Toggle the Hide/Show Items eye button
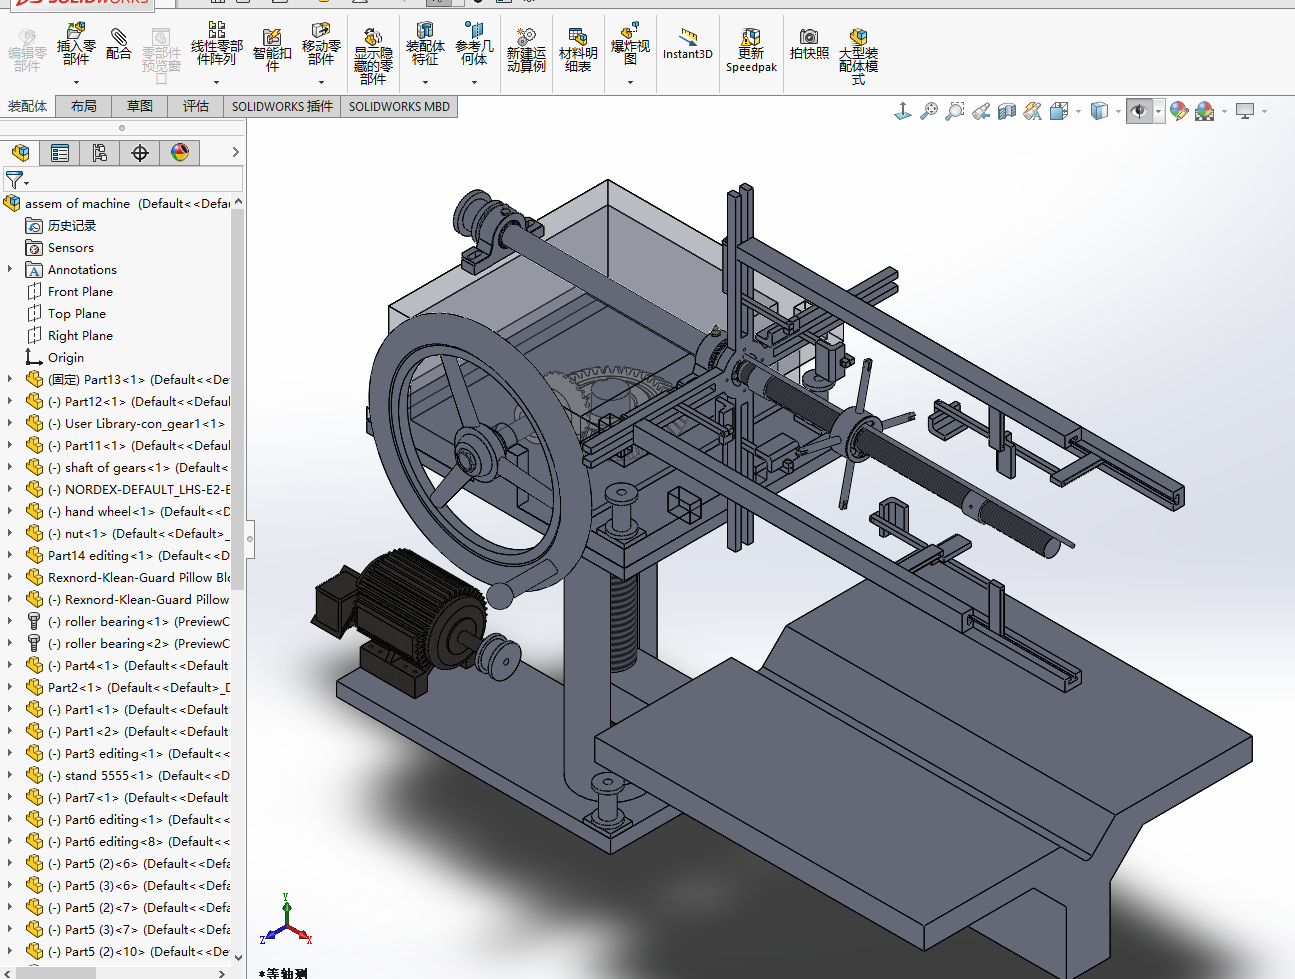This screenshot has width=1295, height=979. point(1138,111)
